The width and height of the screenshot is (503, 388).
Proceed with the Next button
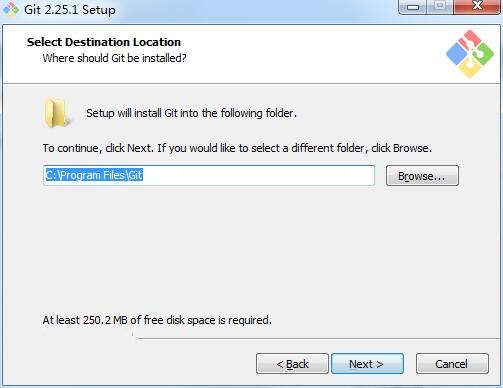[x=367, y=364]
